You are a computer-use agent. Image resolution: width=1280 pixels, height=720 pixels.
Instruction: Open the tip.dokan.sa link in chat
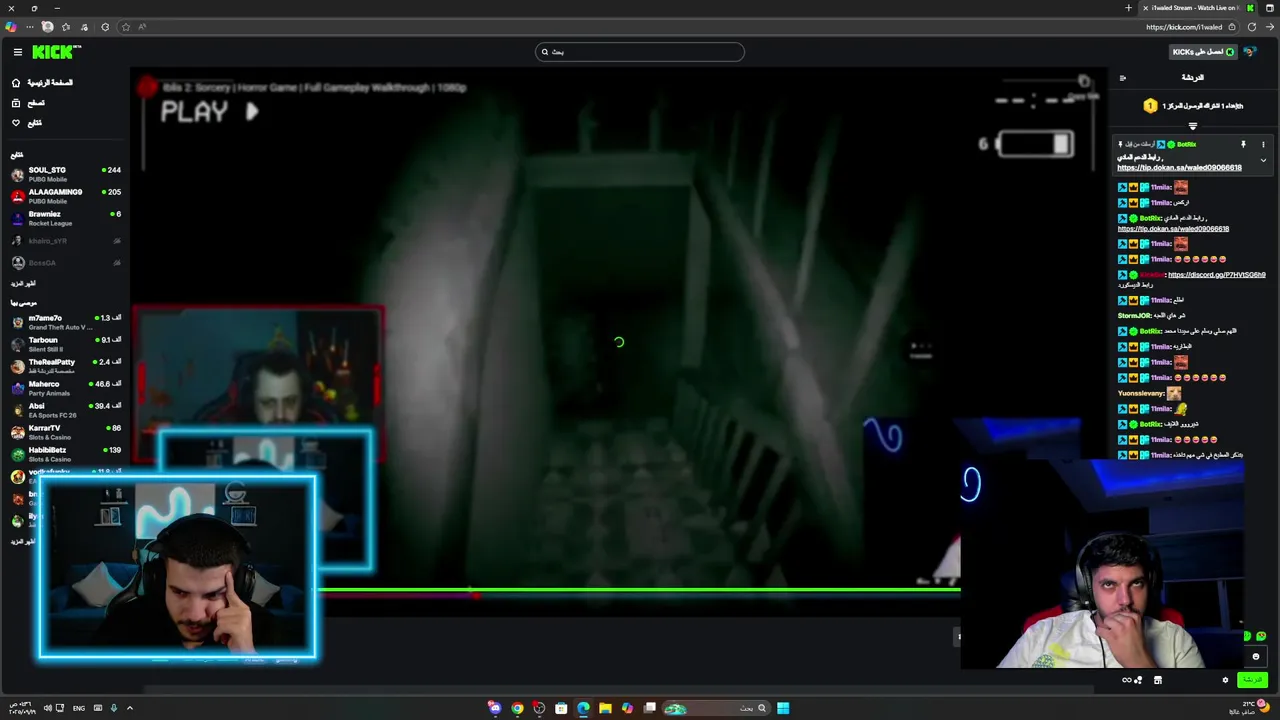tap(1173, 229)
